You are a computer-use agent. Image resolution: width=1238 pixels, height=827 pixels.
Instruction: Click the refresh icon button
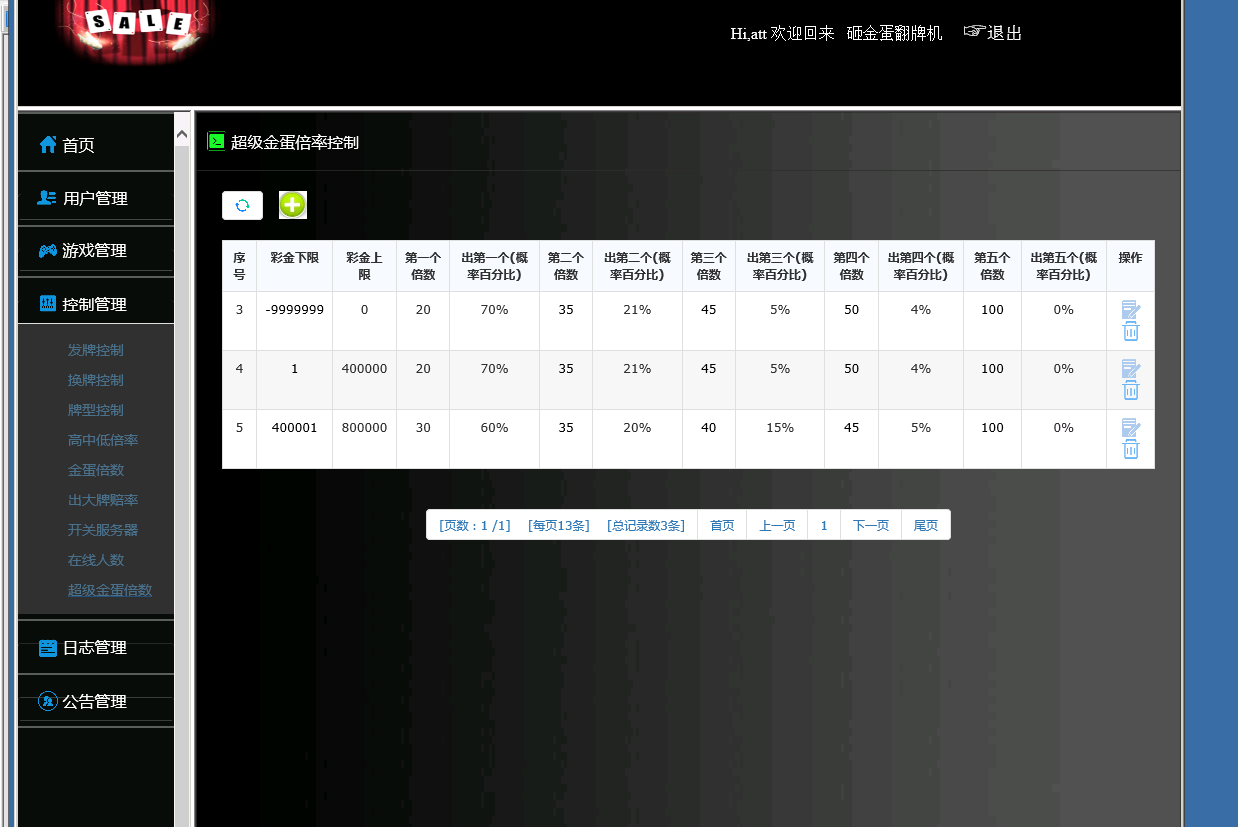click(242, 205)
